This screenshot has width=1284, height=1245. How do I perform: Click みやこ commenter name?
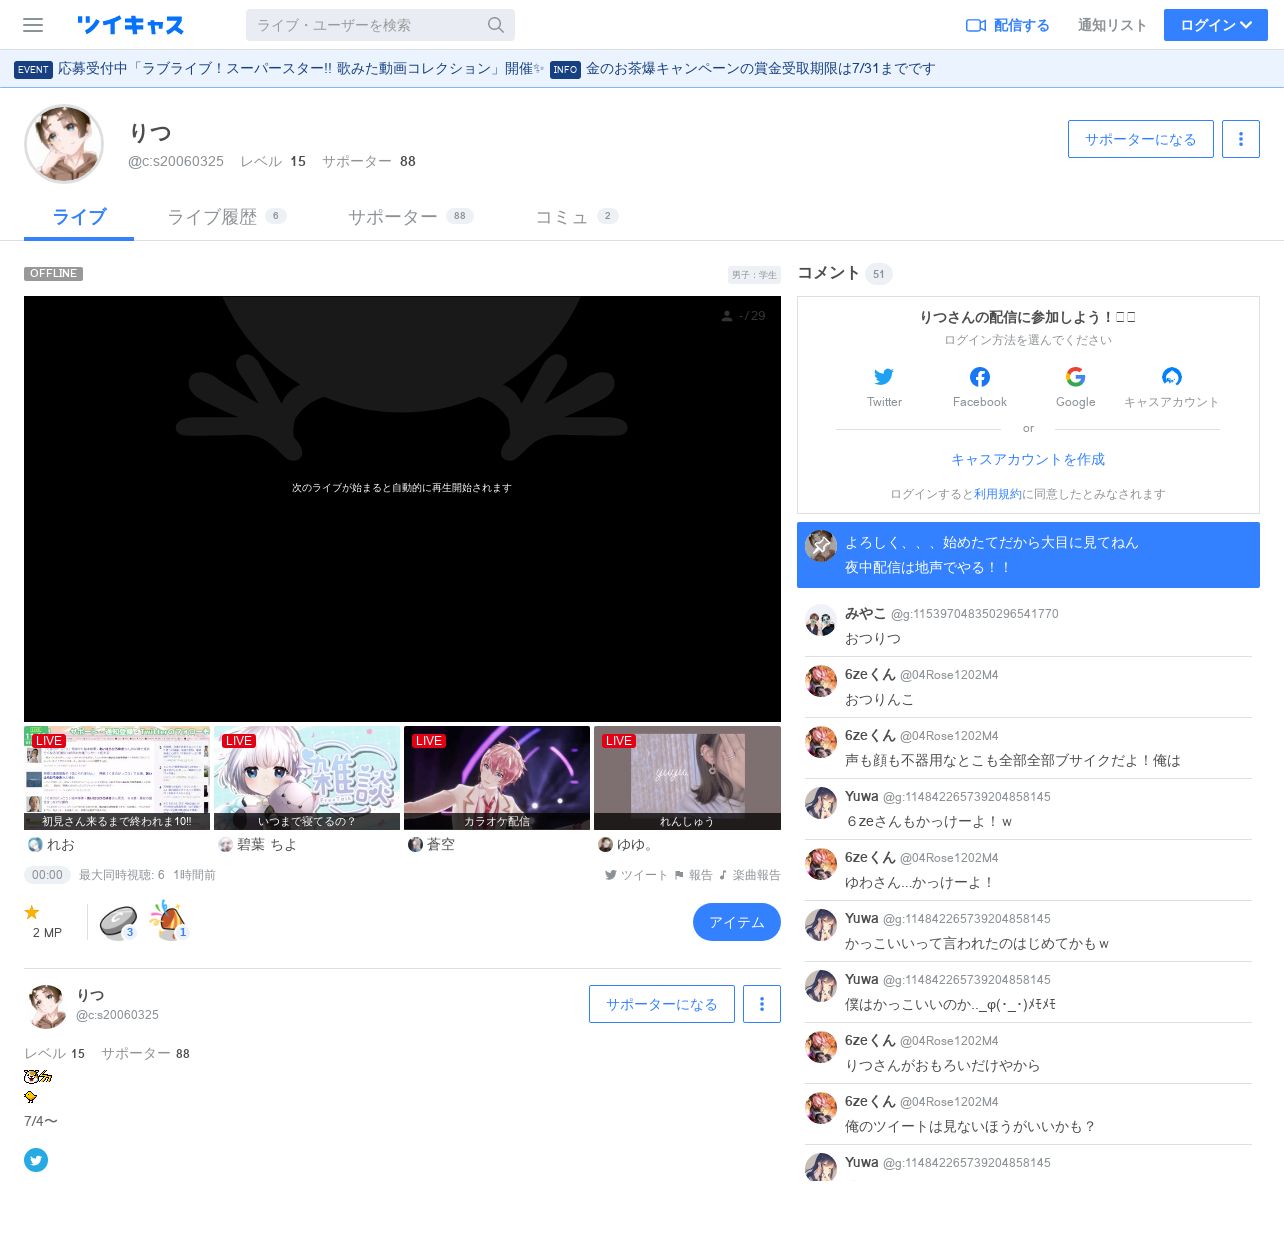point(865,613)
